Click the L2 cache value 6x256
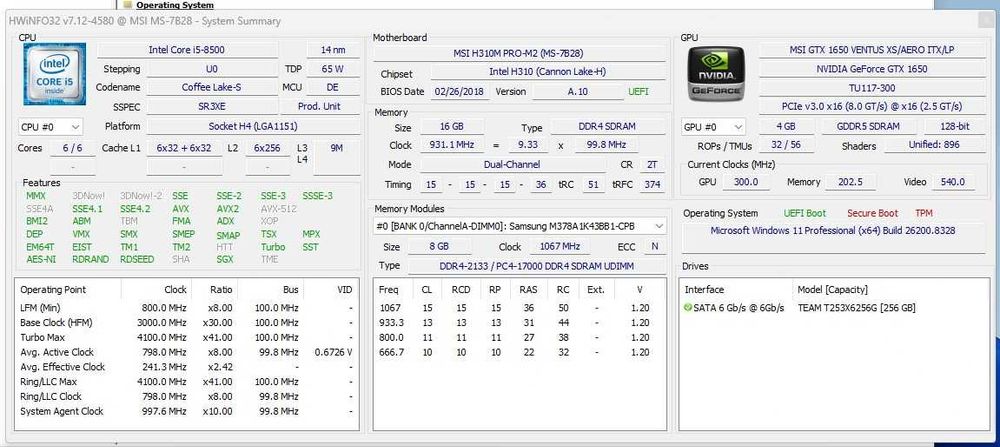 click(x=267, y=148)
